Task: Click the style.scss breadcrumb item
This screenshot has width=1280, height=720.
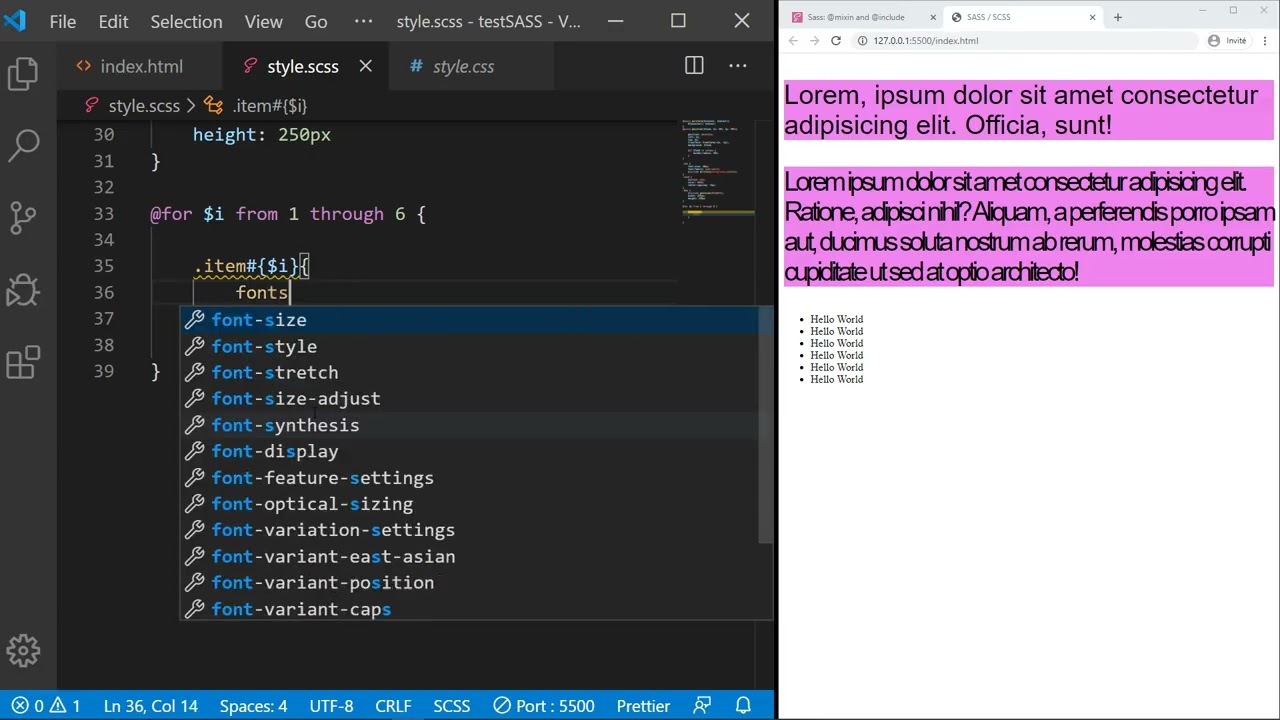Action: [x=133, y=105]
